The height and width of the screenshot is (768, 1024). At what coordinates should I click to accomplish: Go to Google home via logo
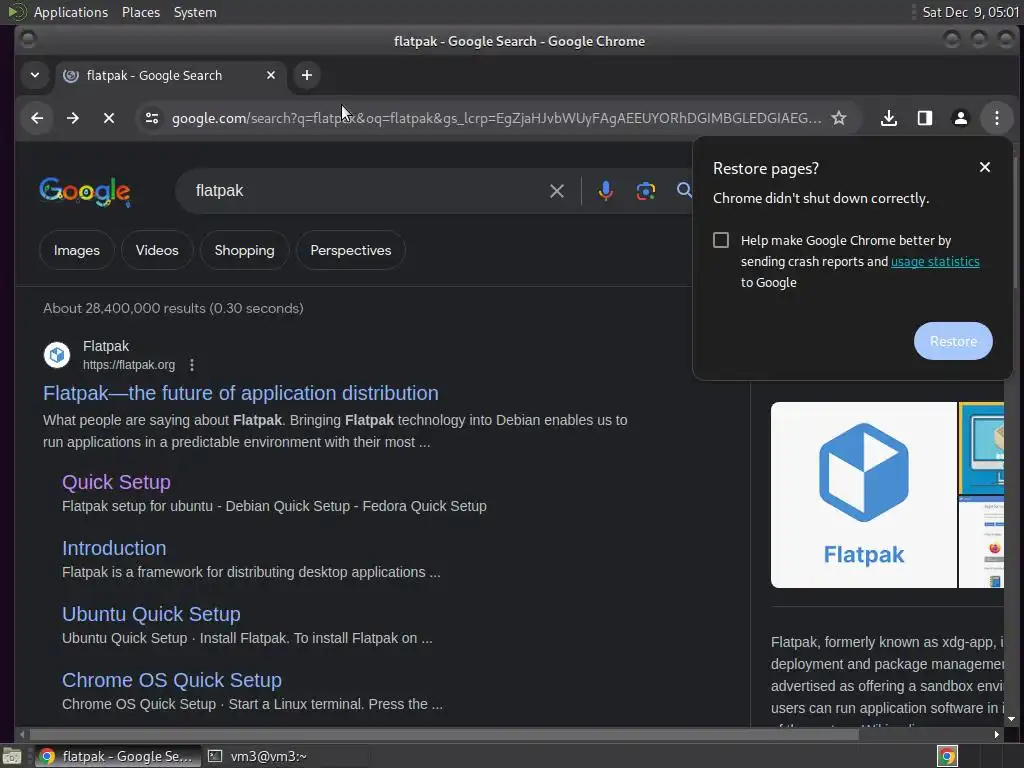(x=85, y=191)
